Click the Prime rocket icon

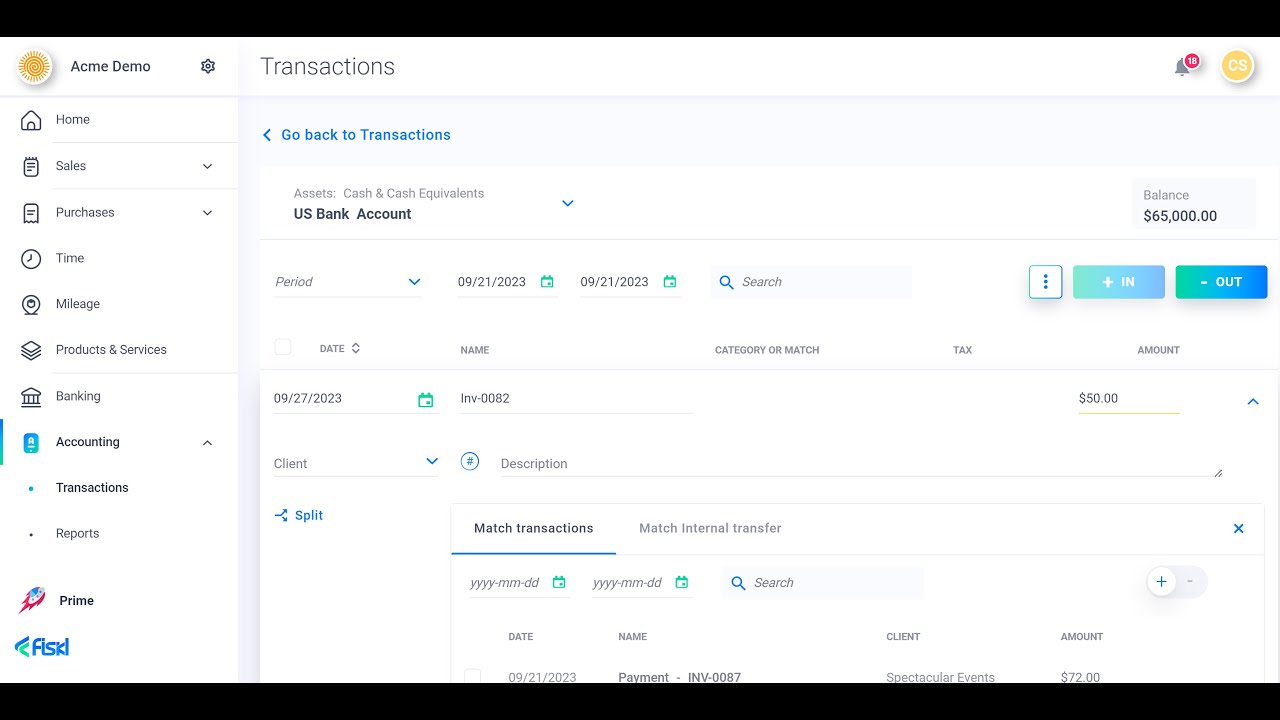(32, 600)
